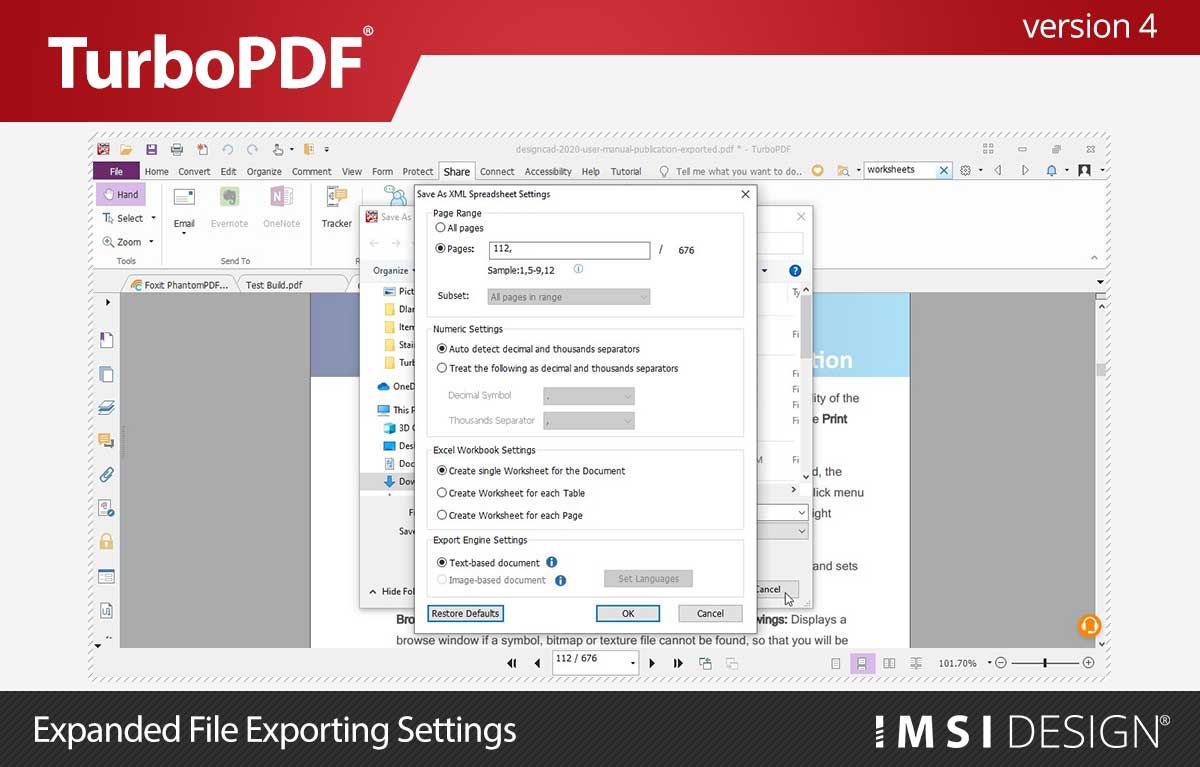
Task: Switch to the Convert ribbon tab
Action: pyautogui.click(x=194, y=171)
